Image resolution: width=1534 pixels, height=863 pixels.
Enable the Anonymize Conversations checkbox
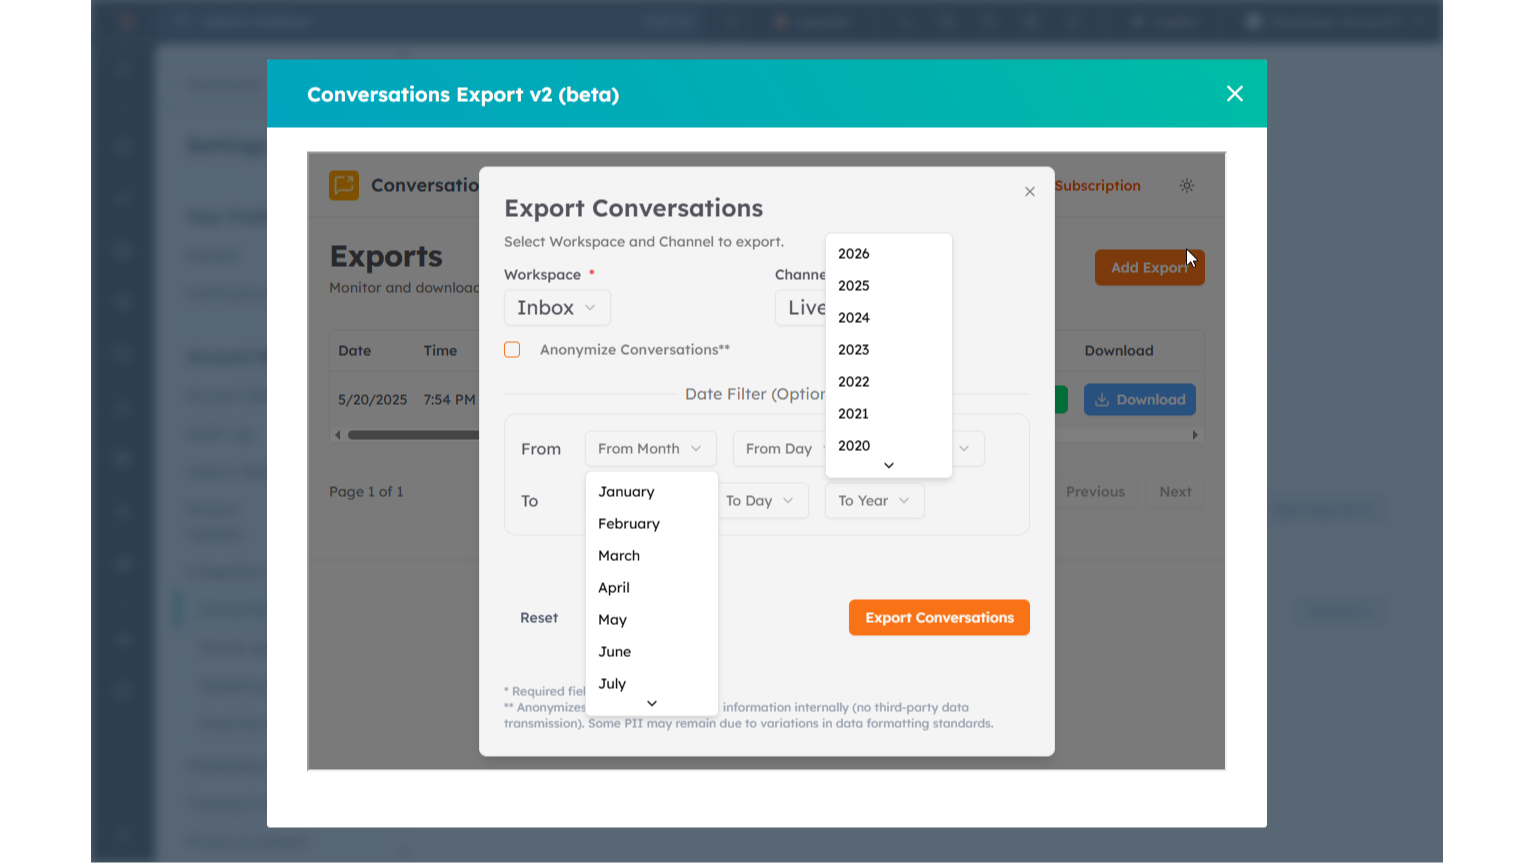[512, 349]
